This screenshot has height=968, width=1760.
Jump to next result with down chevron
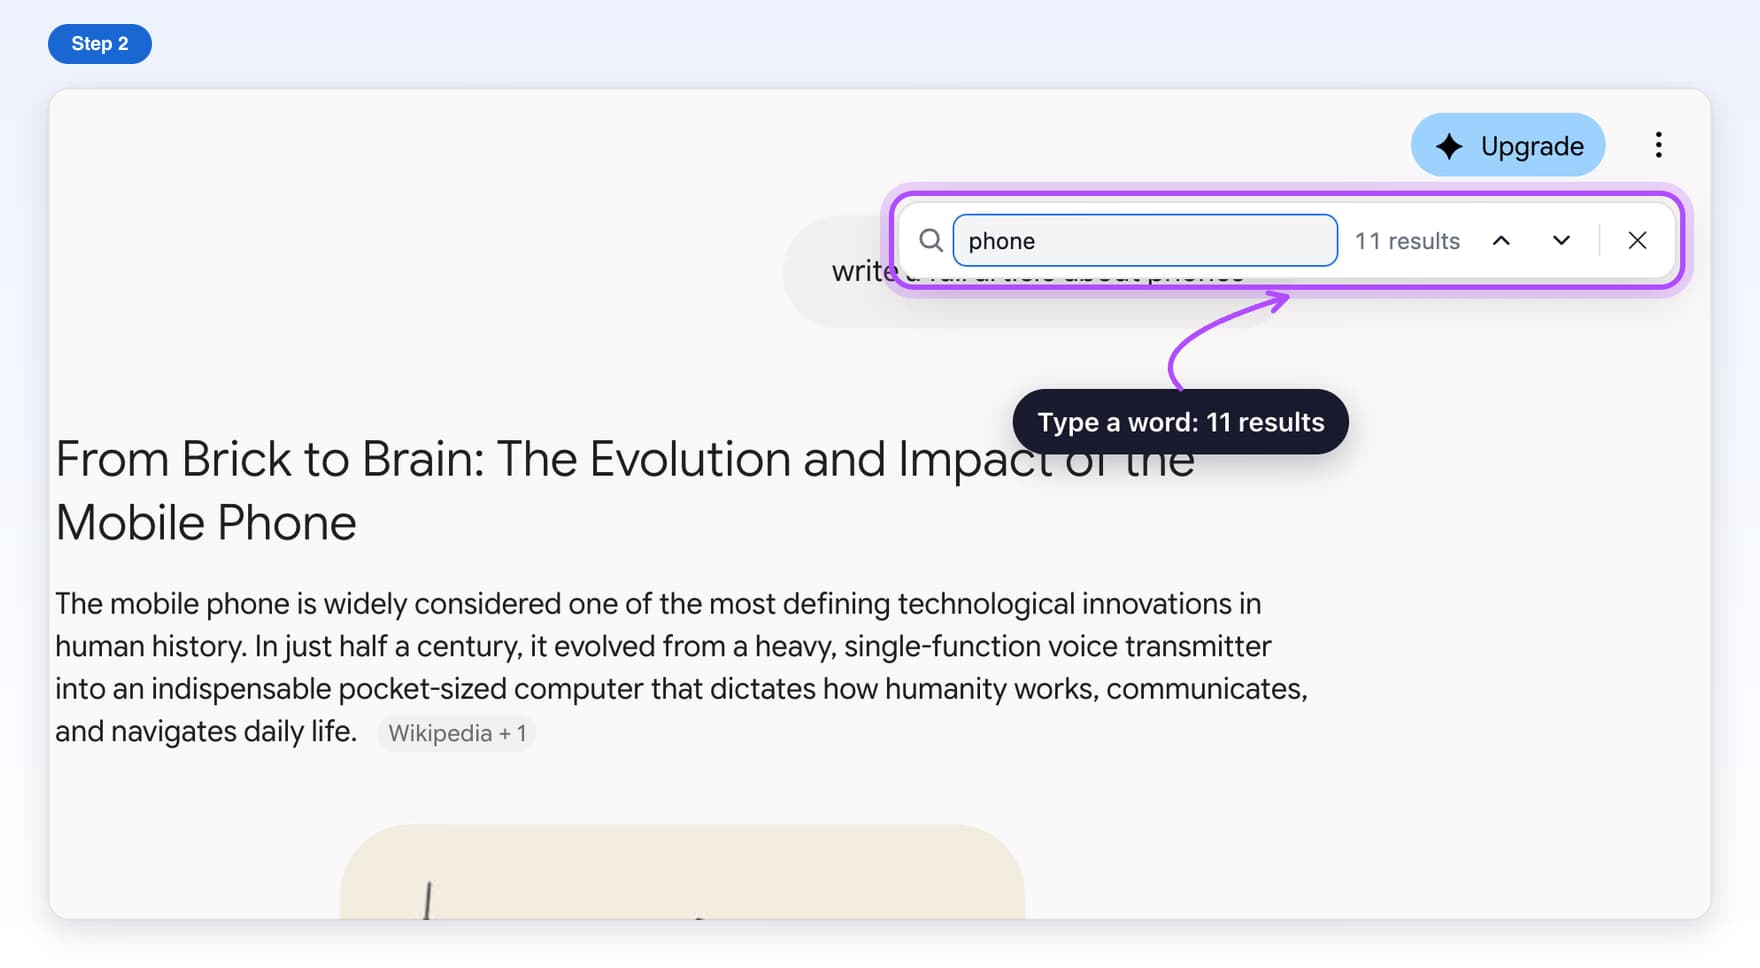coord(1561,240)
